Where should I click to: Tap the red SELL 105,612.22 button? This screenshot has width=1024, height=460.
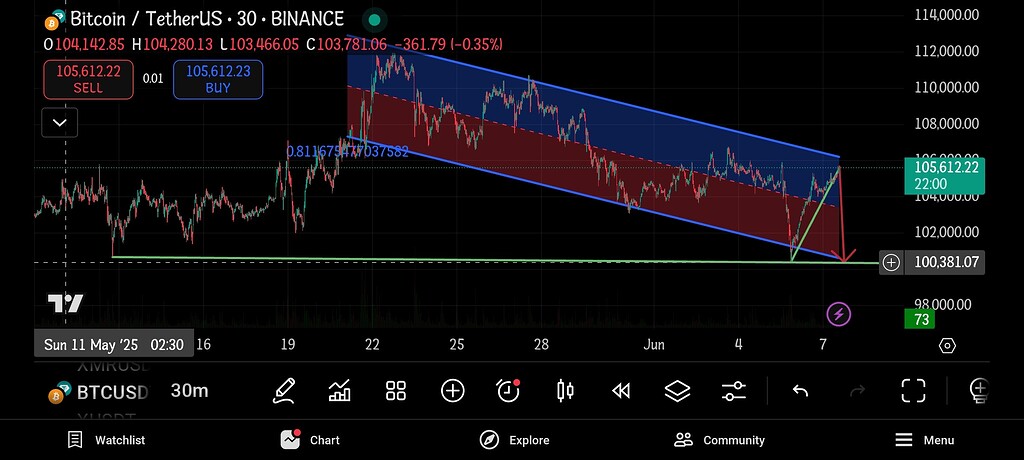point(88,79)
